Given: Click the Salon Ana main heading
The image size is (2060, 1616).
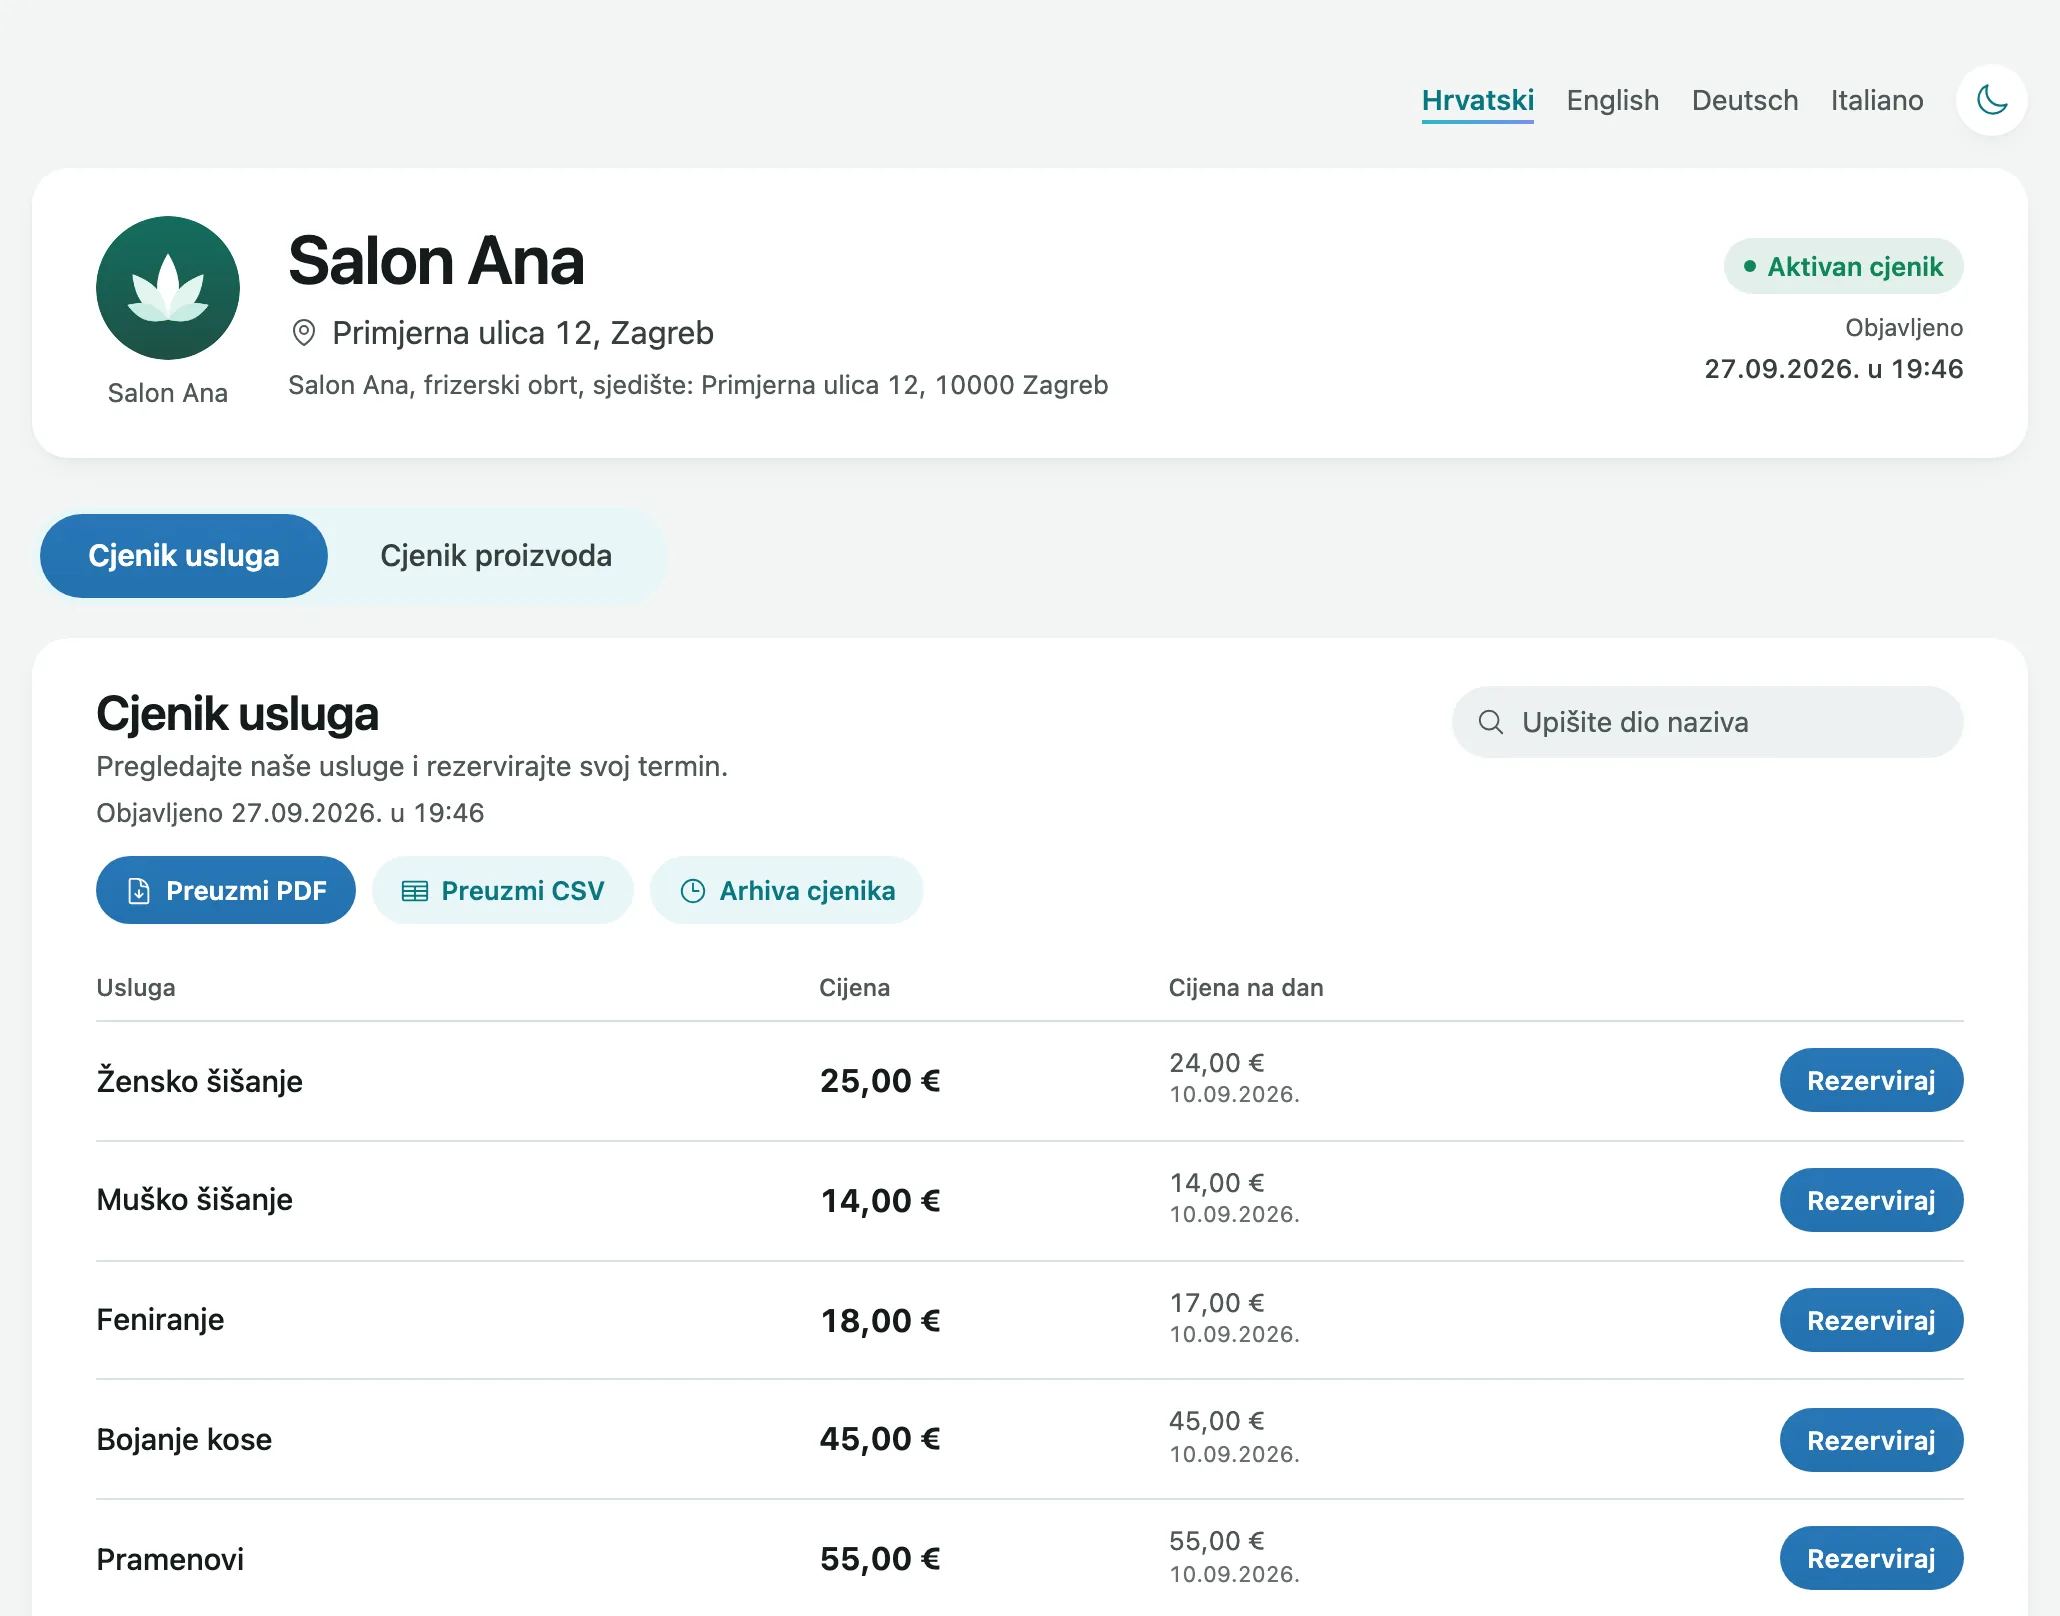Looking at the screenshot, I should pos(436,261).
